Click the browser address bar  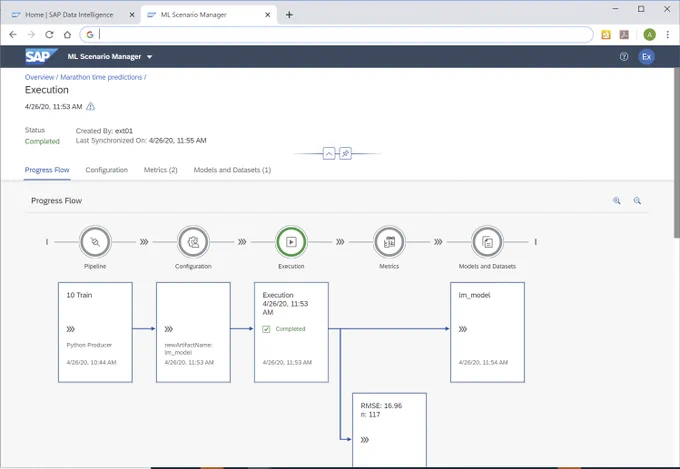tap(337, 35)
